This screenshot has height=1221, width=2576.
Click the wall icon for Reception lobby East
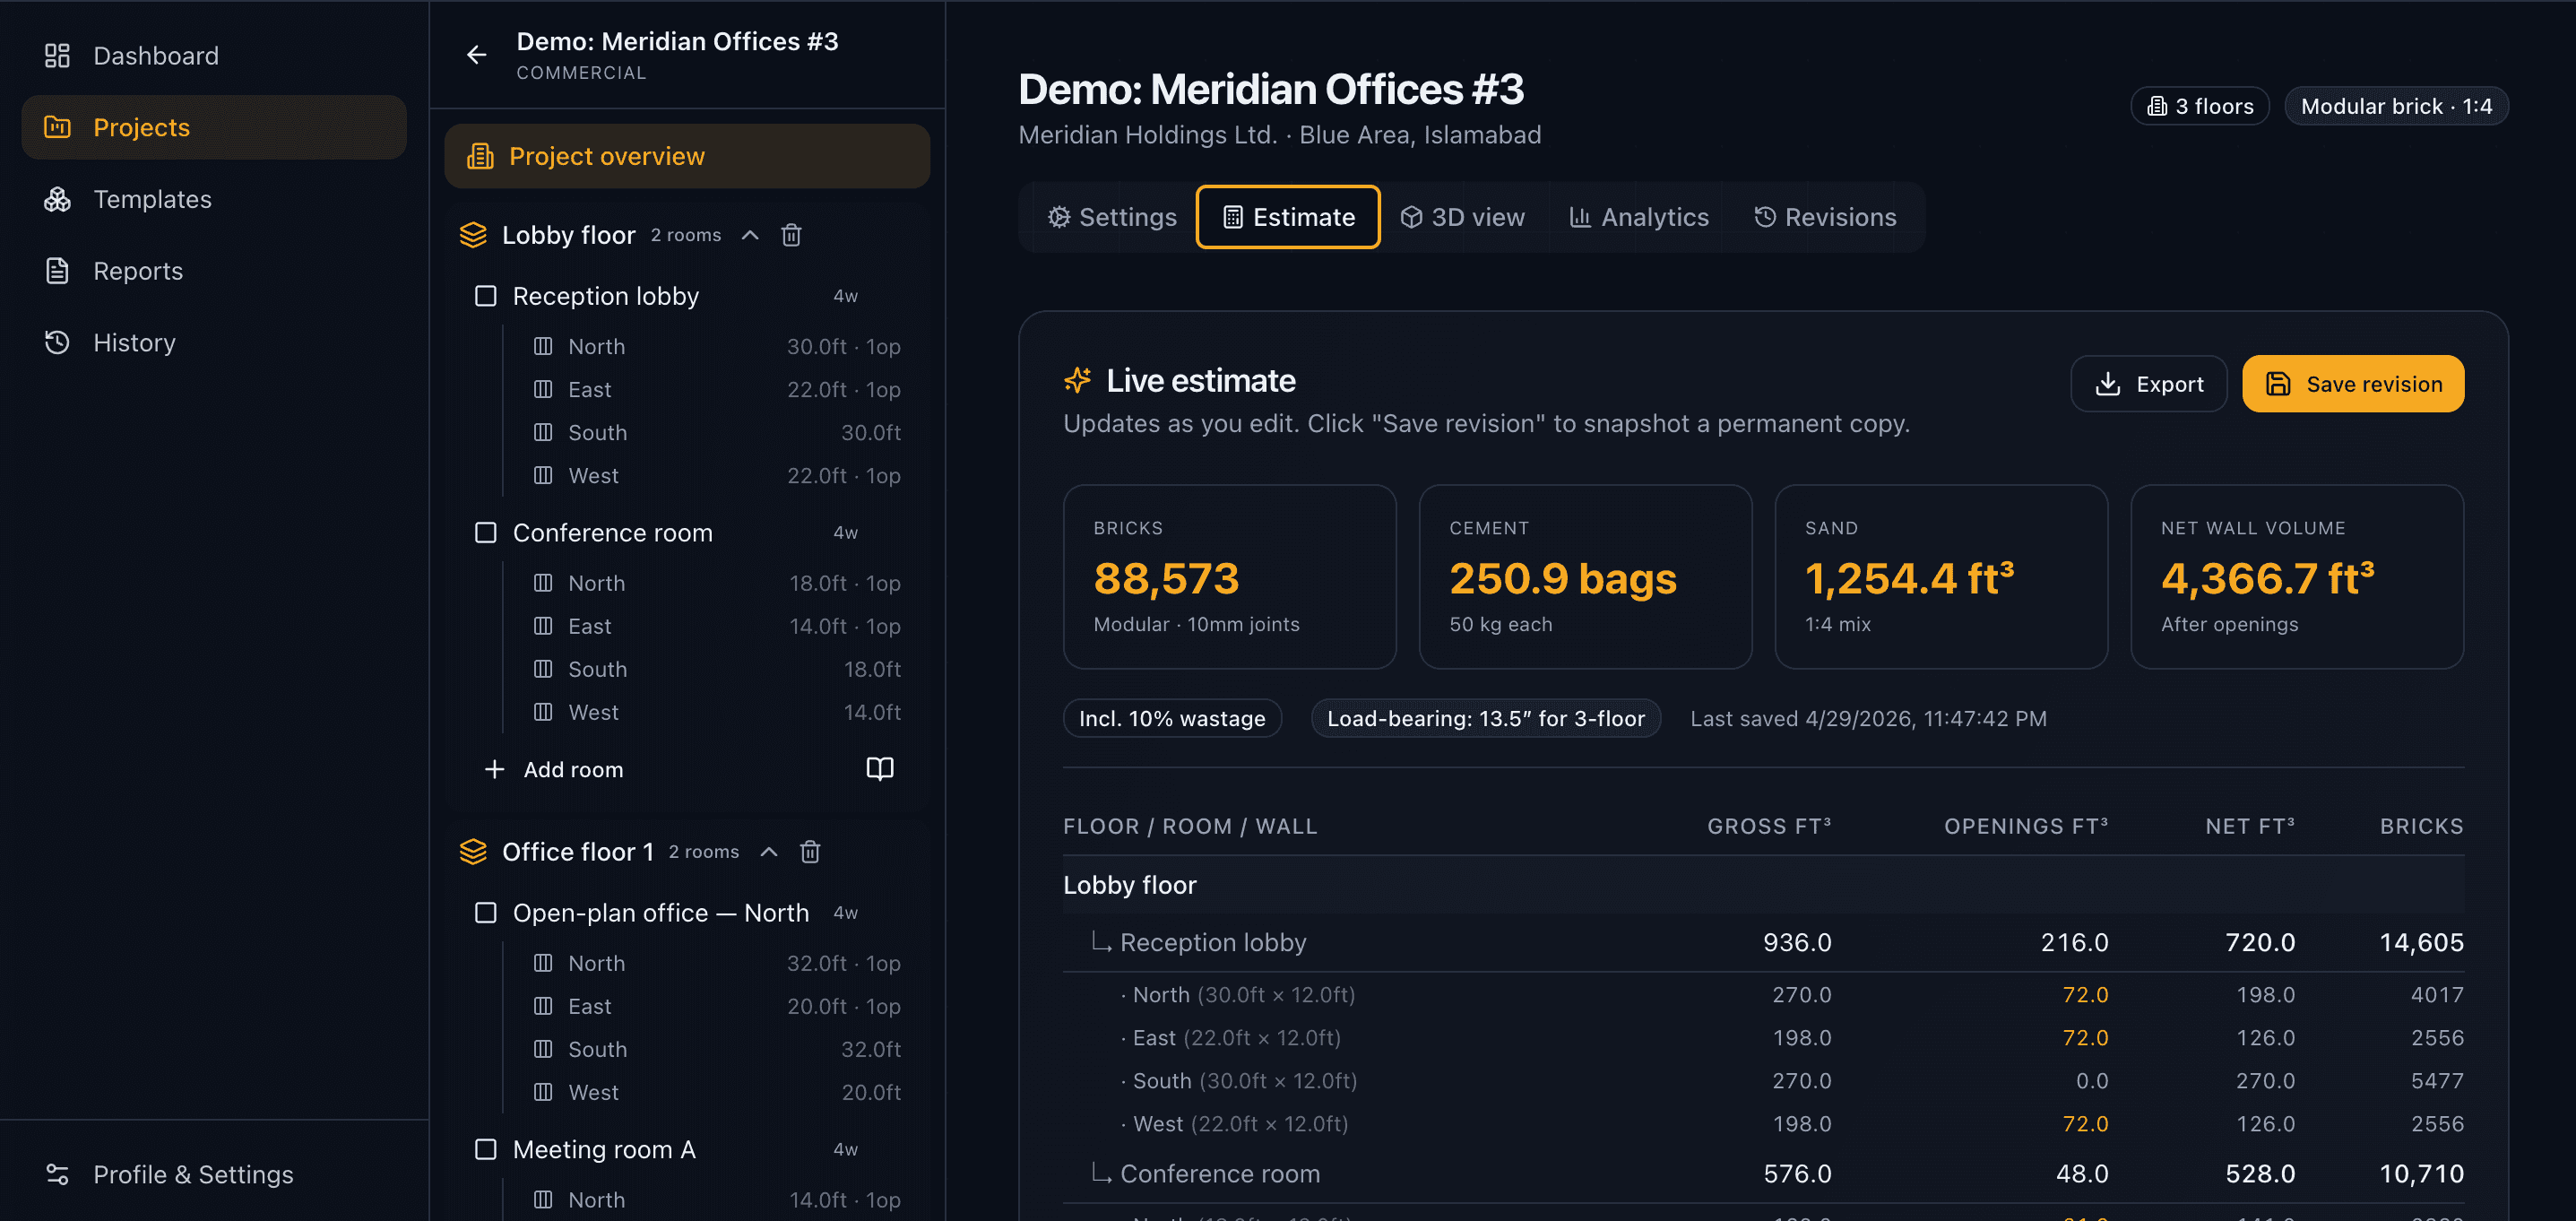pyautogui.click(x=543, y=390)
